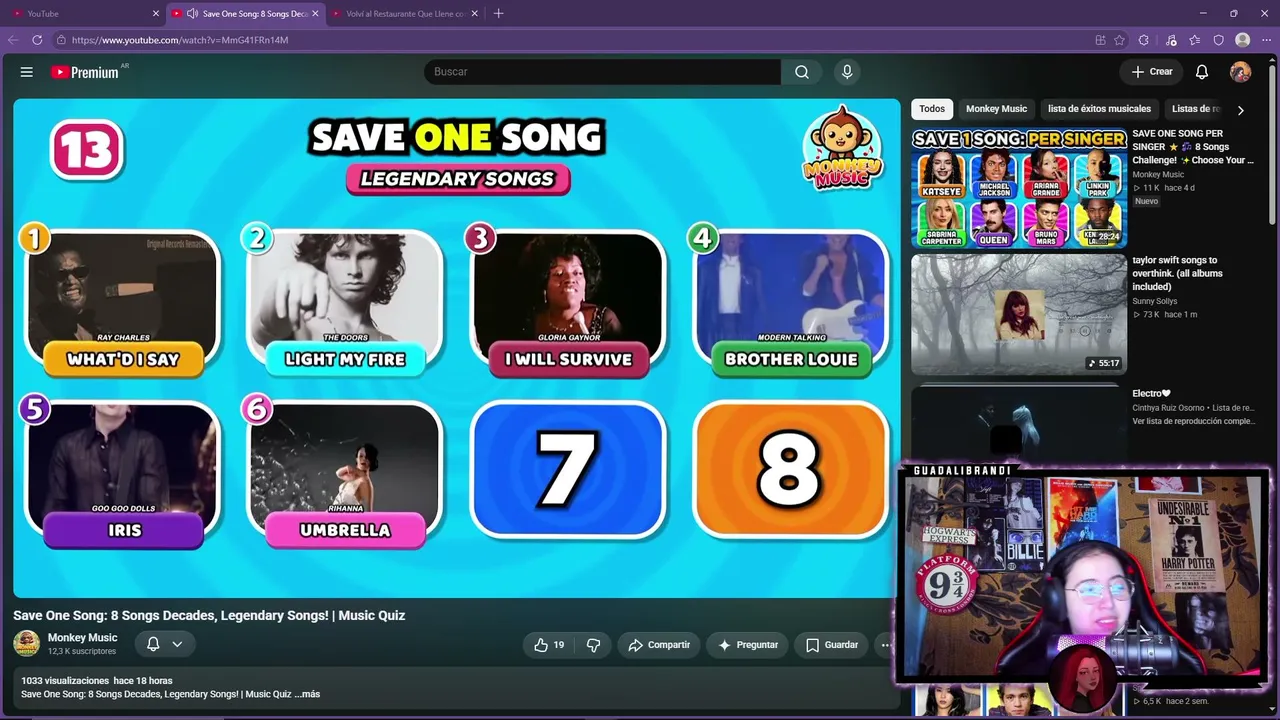Viewport: 1280px width, 720px height.
Task: Open the taylor swift foggy forest thumbnail
Action: 1019,314
